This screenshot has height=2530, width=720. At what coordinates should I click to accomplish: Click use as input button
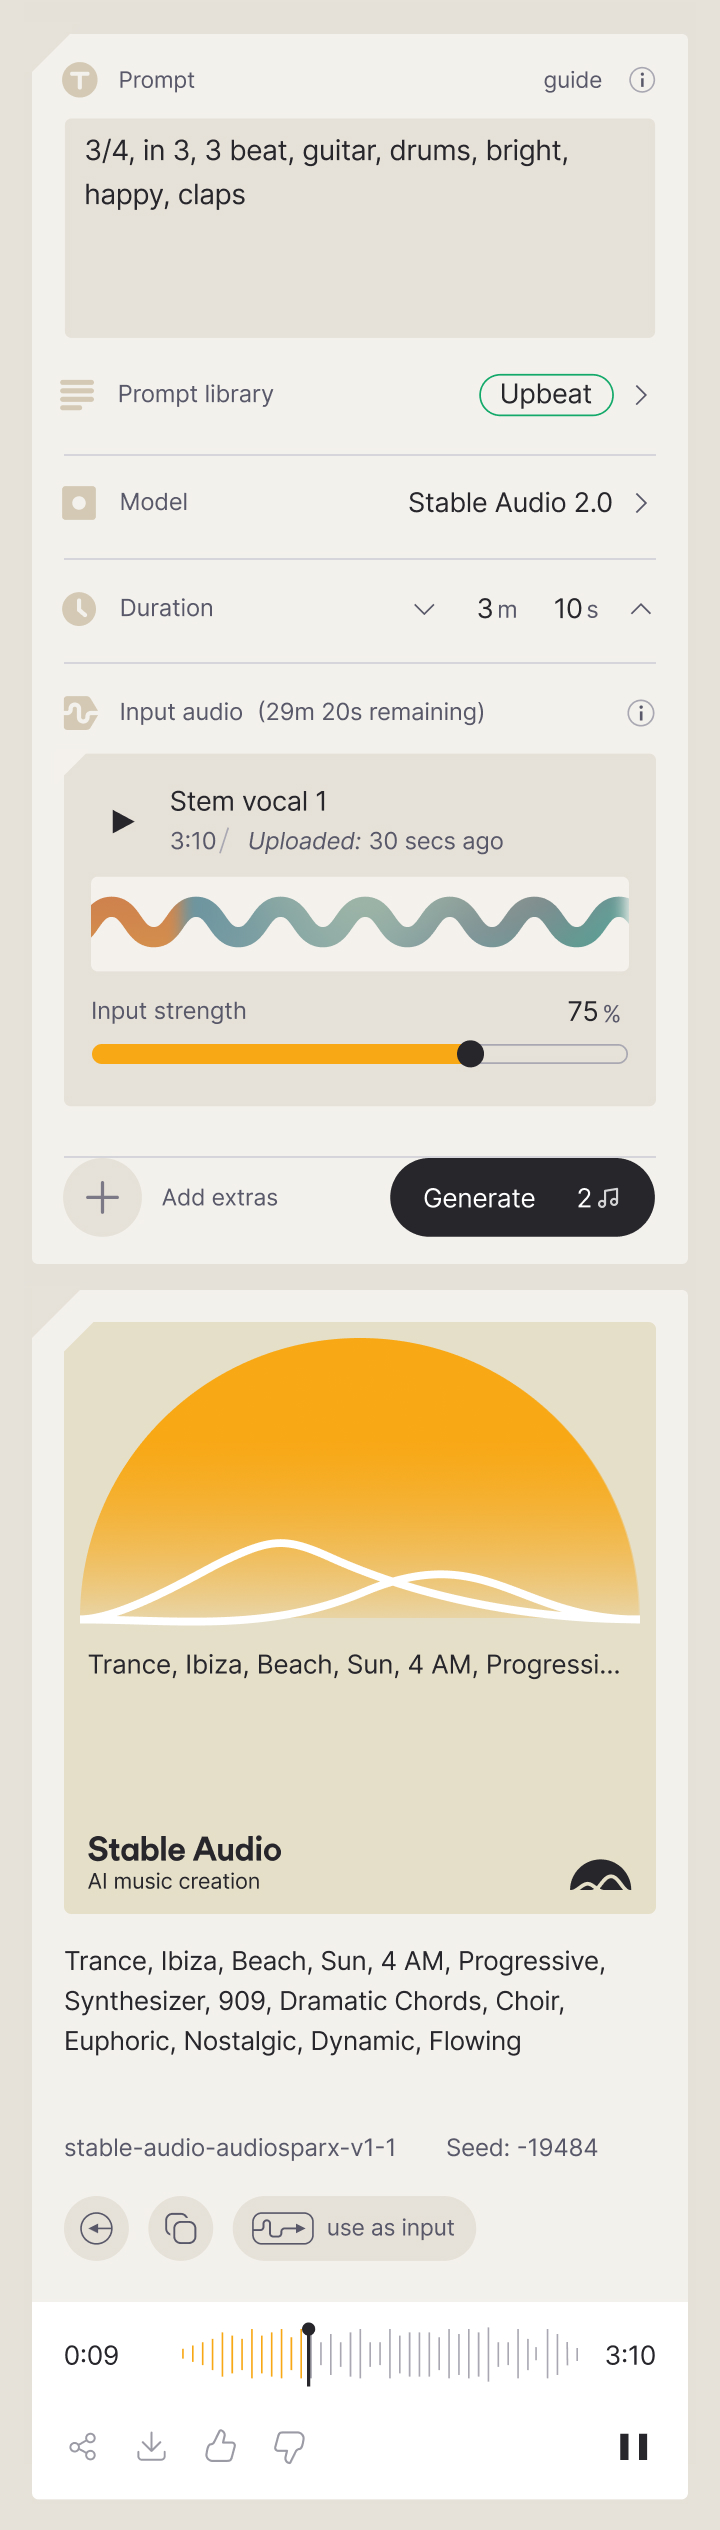coord(355,2228)
